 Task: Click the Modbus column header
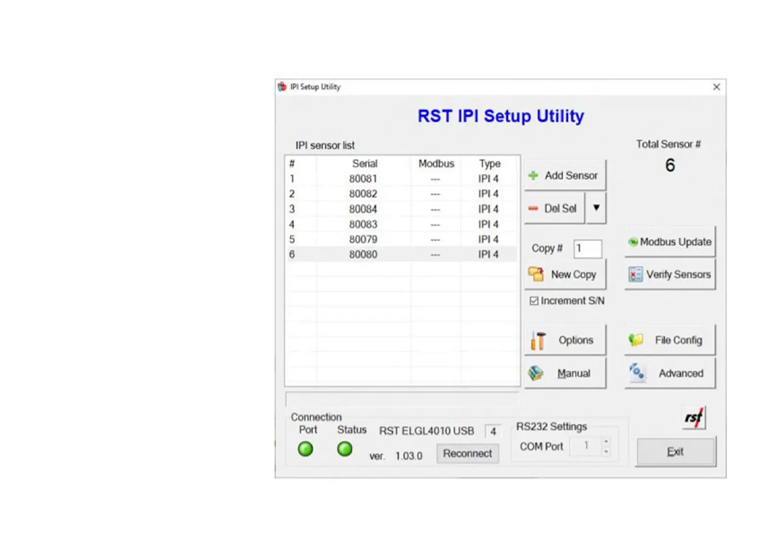click(436, 163)
